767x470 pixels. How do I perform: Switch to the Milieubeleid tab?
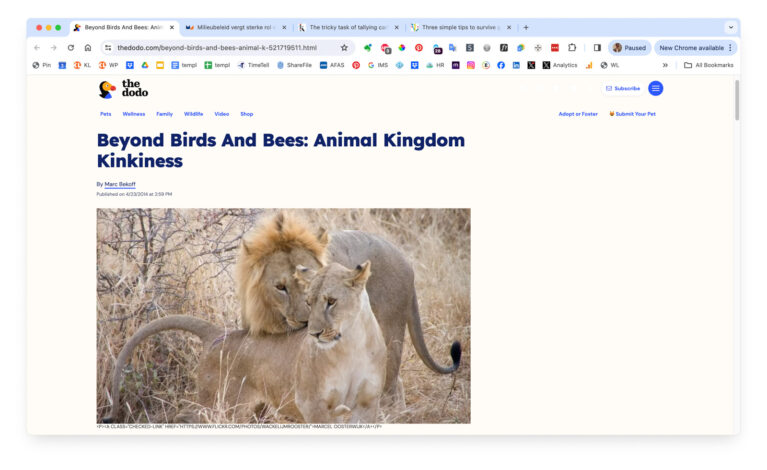pyautogui.click(x=235, y=27)
